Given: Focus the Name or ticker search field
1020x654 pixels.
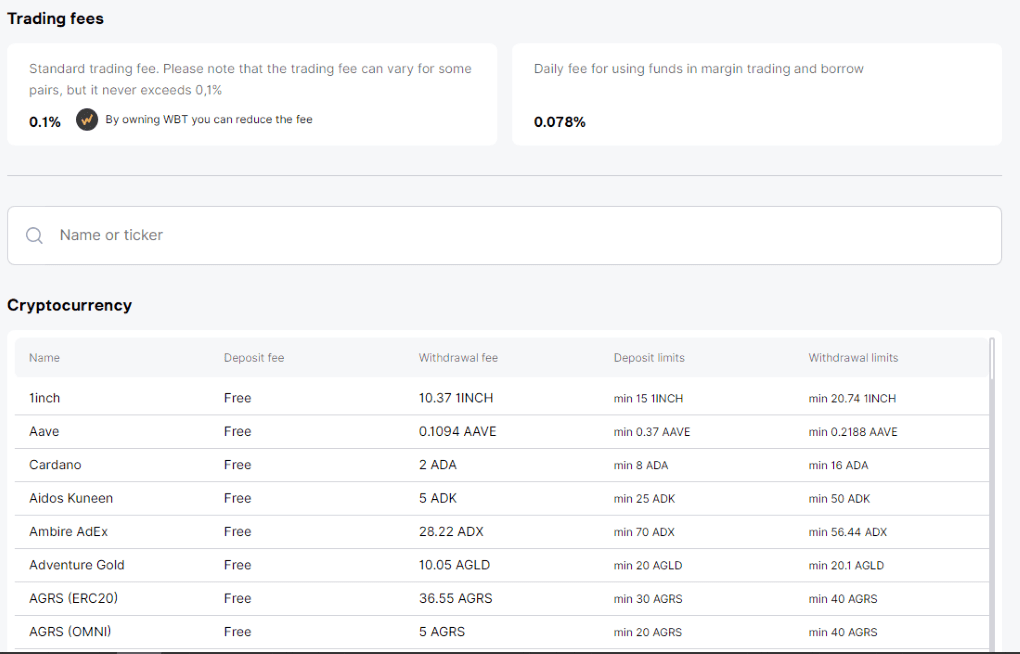Looking at the screenshot, I should tap(500, 235).
